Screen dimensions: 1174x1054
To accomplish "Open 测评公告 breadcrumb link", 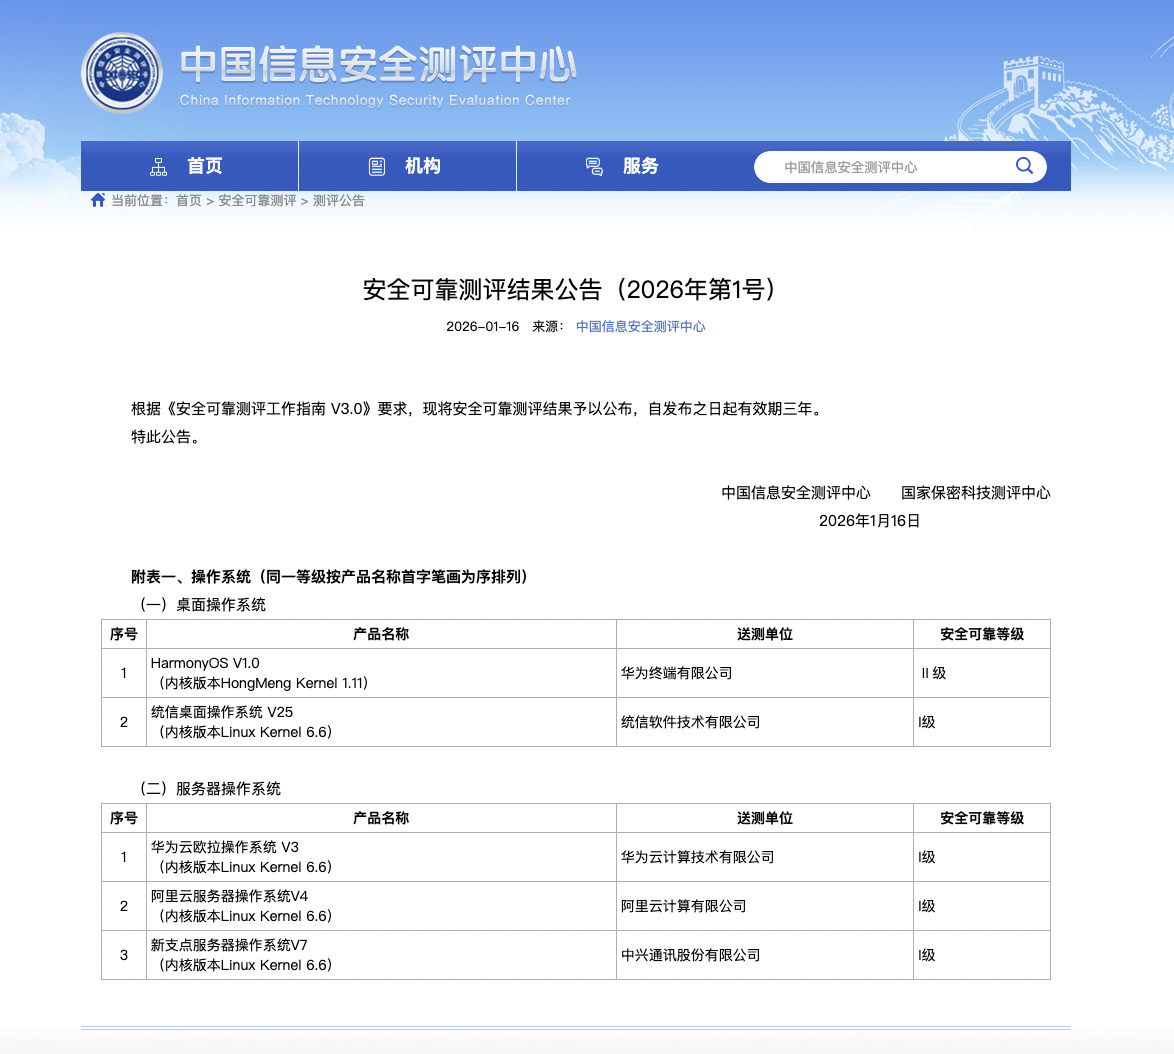I will [339, 201].
